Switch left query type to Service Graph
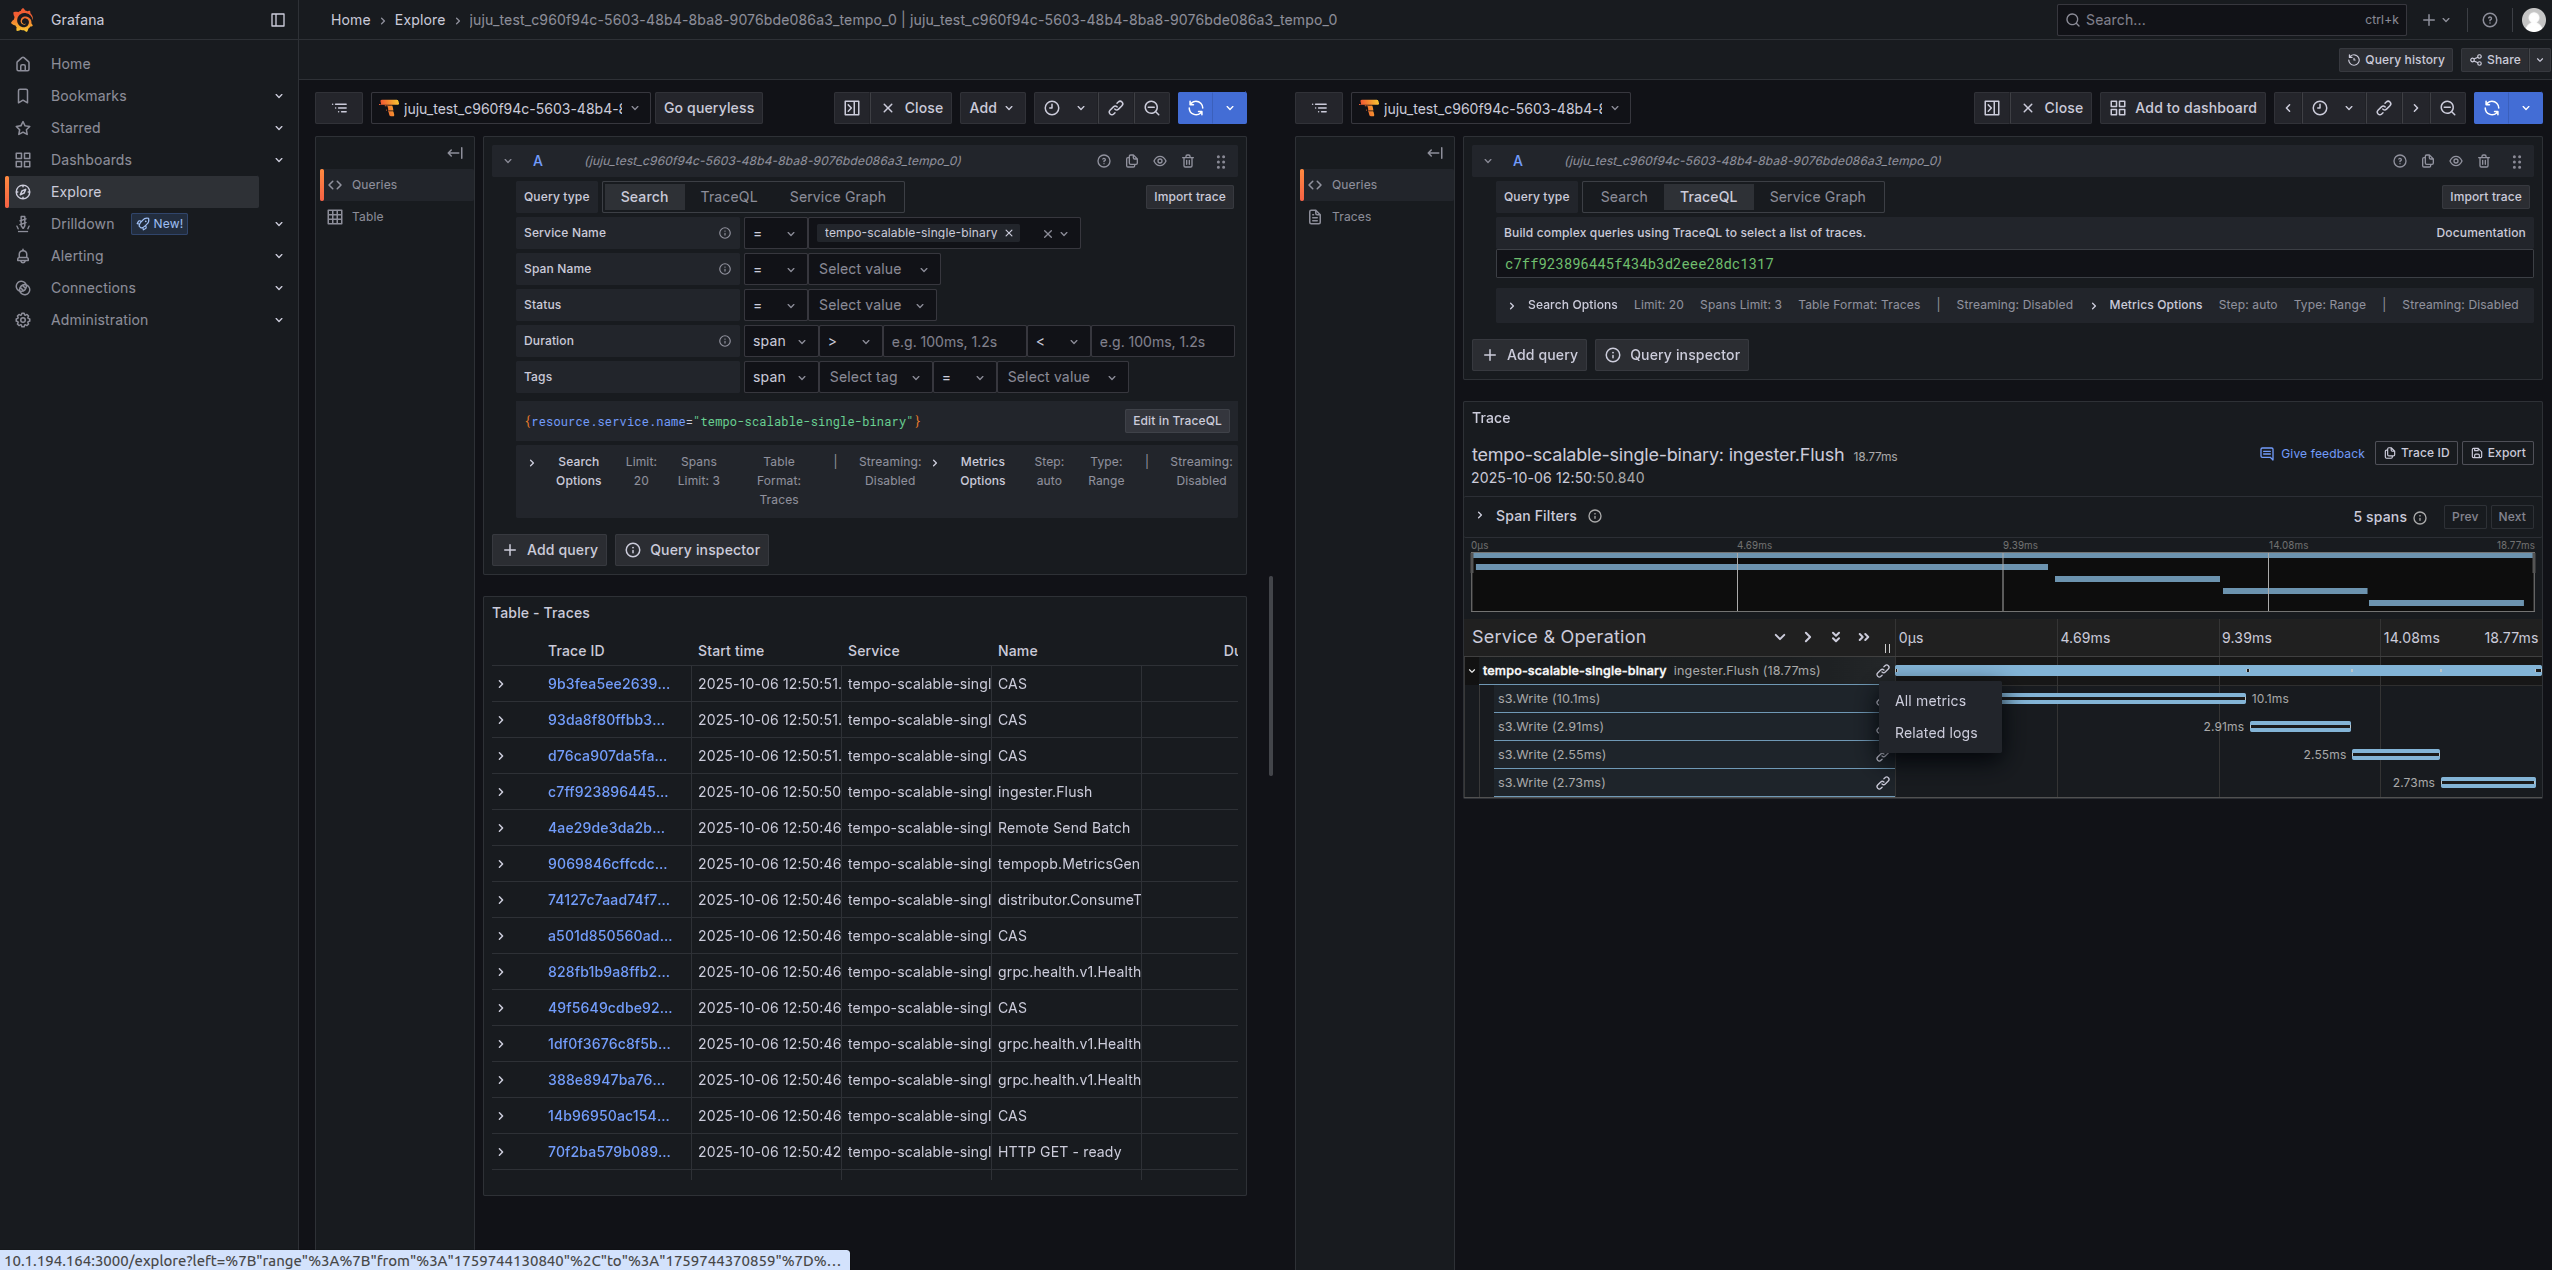 pyautogui.click(x=837, y=197)
